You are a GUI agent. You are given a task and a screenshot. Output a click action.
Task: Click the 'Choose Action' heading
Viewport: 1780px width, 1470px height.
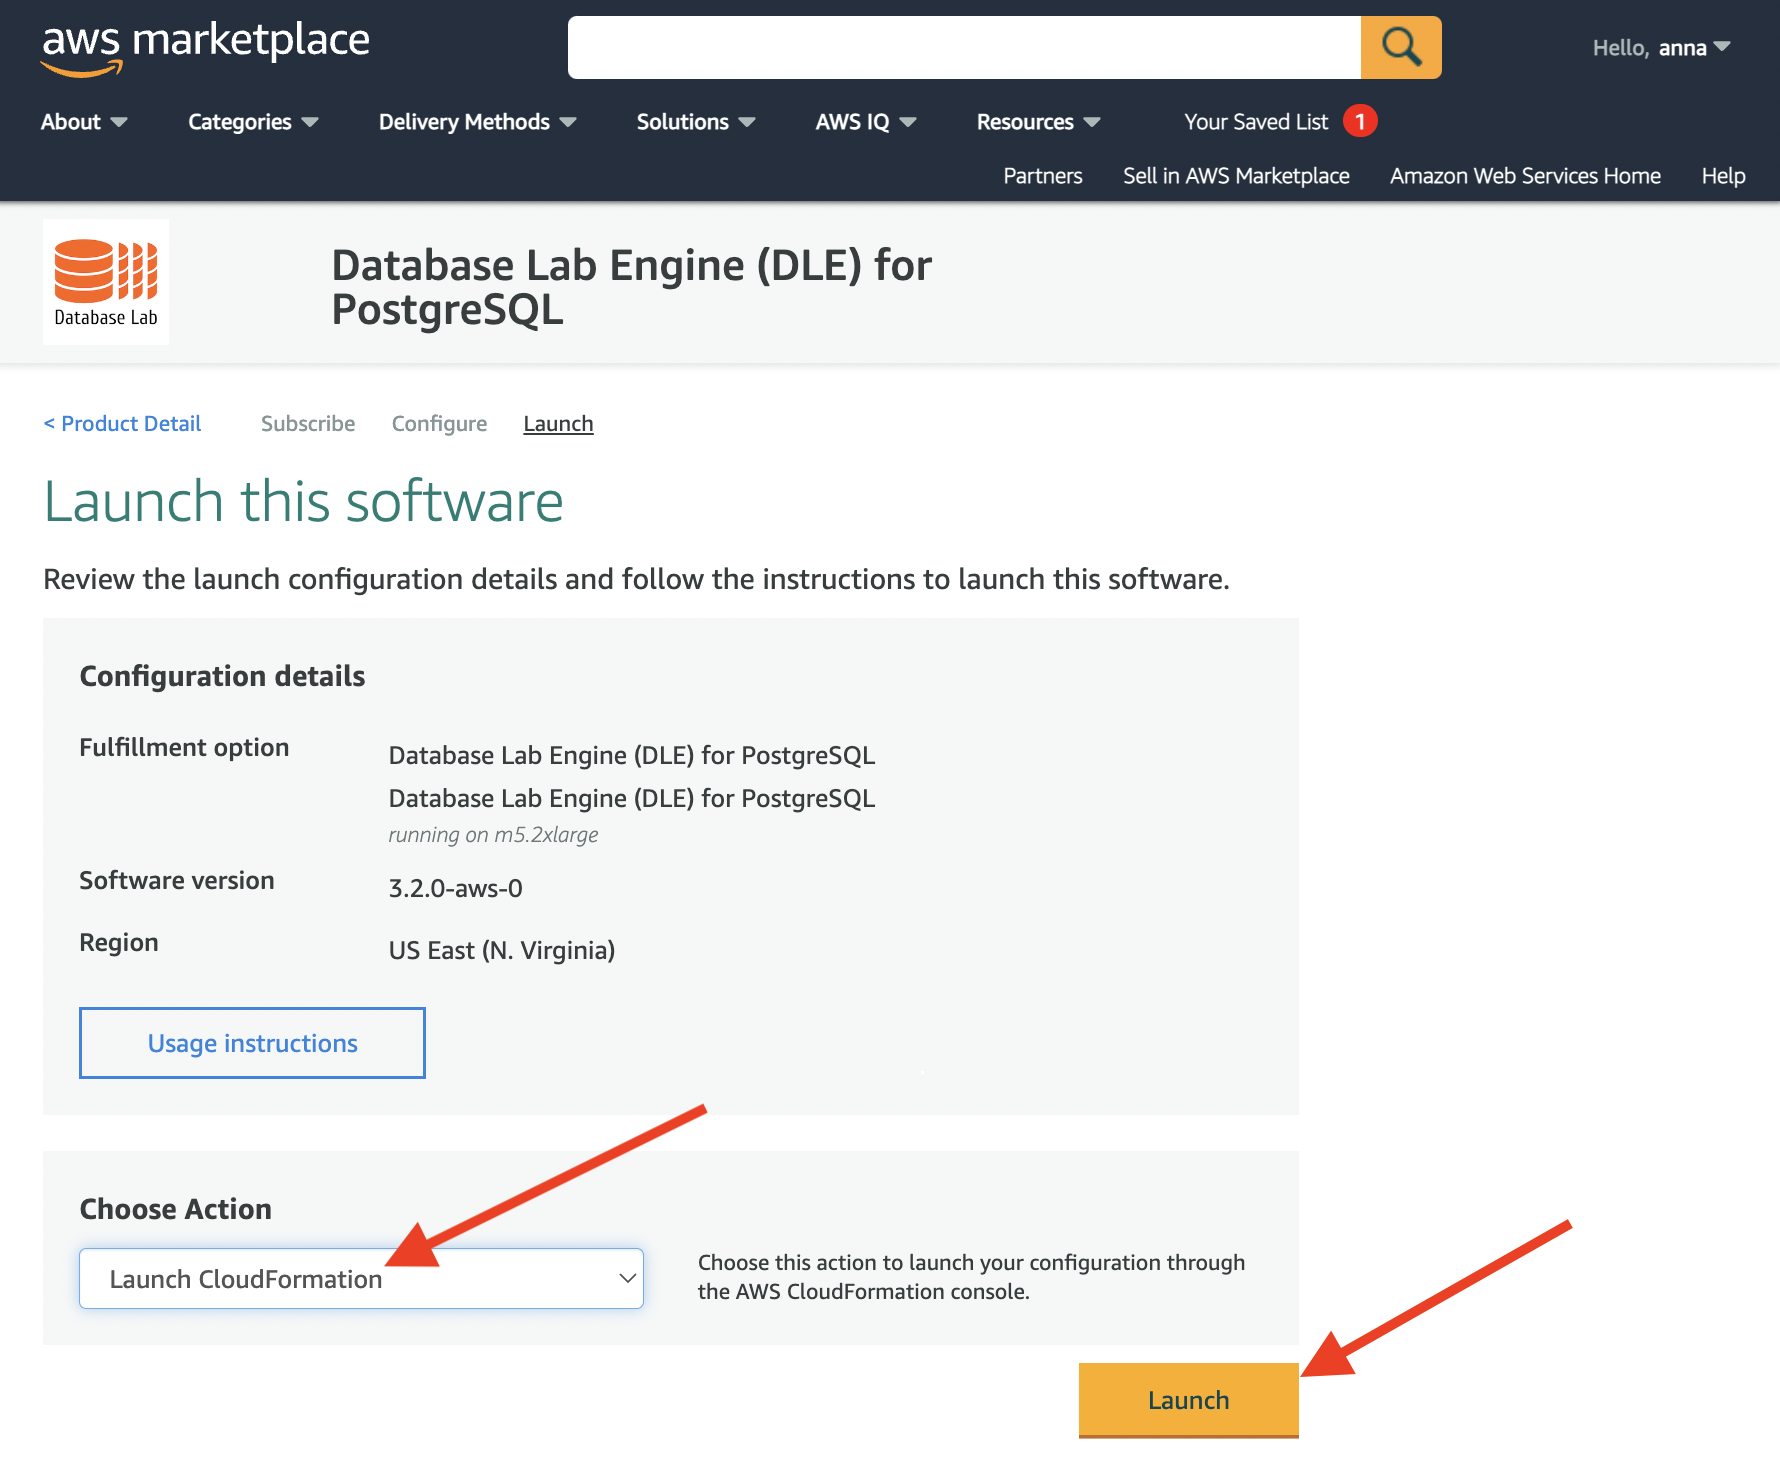point(175,1209)
